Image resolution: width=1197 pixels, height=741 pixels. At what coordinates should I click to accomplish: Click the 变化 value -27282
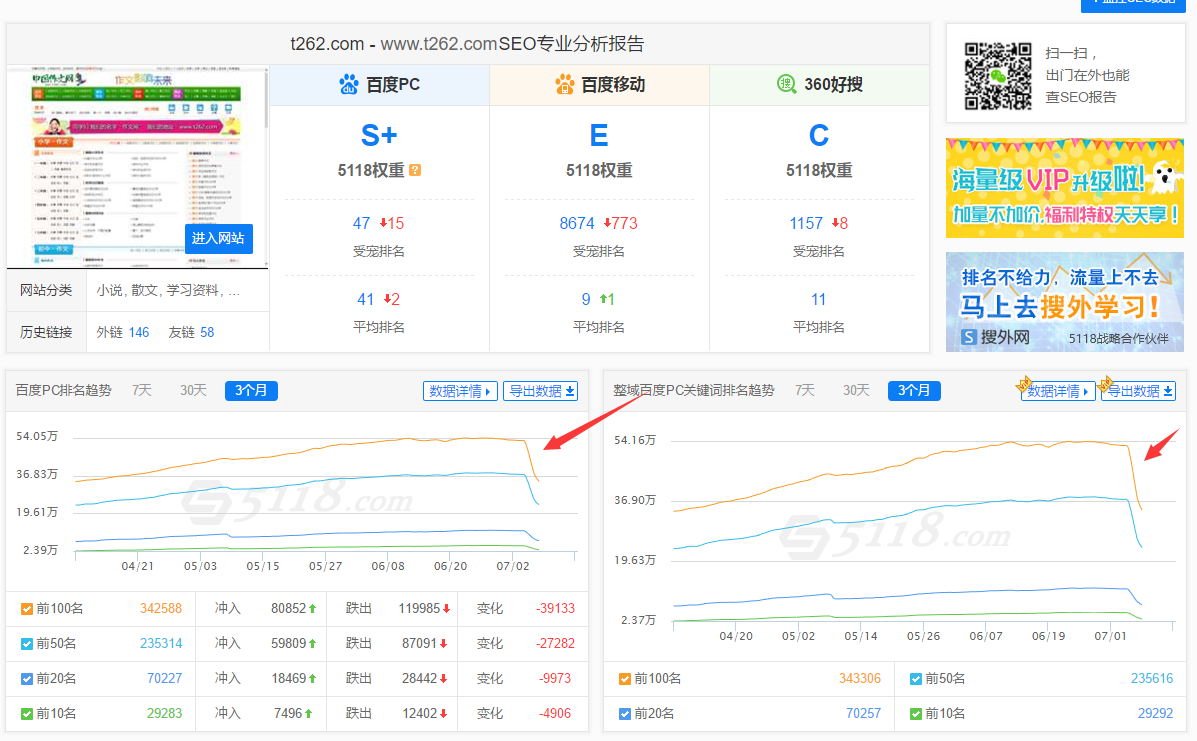556,644
